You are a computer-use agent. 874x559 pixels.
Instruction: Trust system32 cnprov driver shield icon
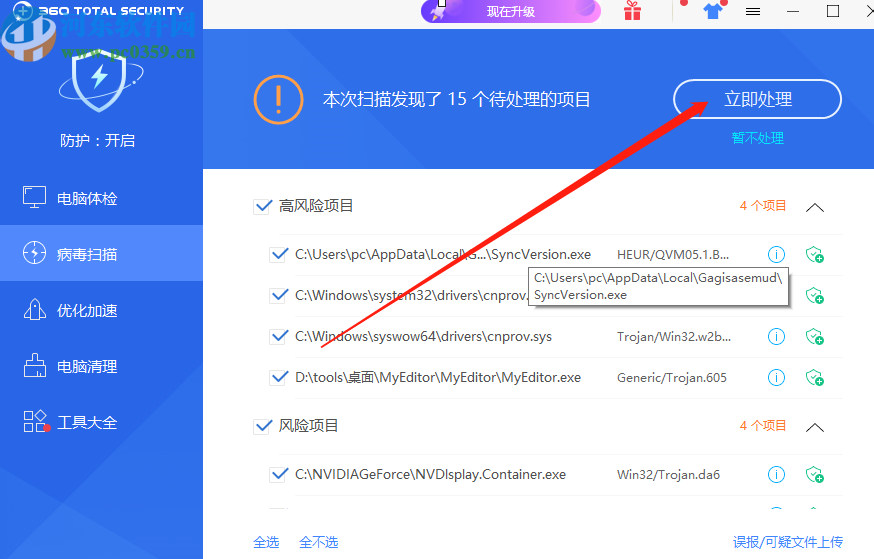[x=814, y=295]
